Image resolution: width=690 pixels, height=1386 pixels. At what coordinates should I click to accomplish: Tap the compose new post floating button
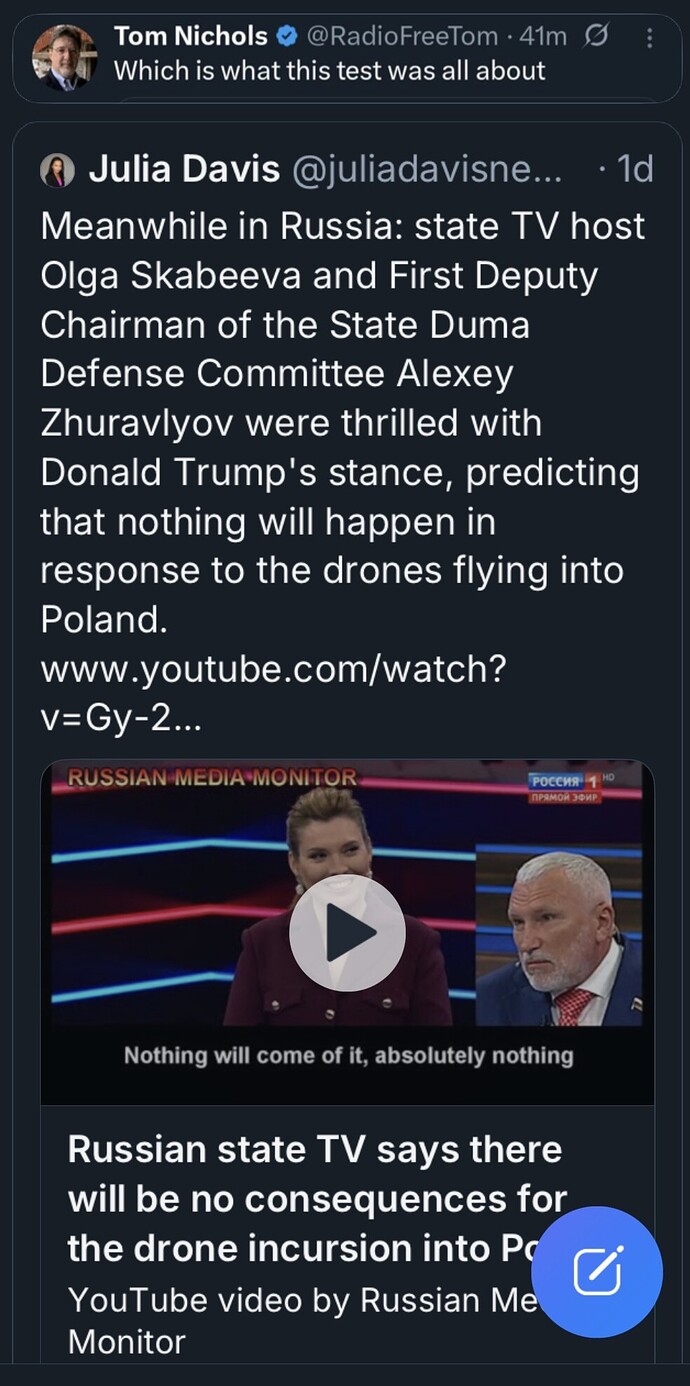pos(597,1272)
